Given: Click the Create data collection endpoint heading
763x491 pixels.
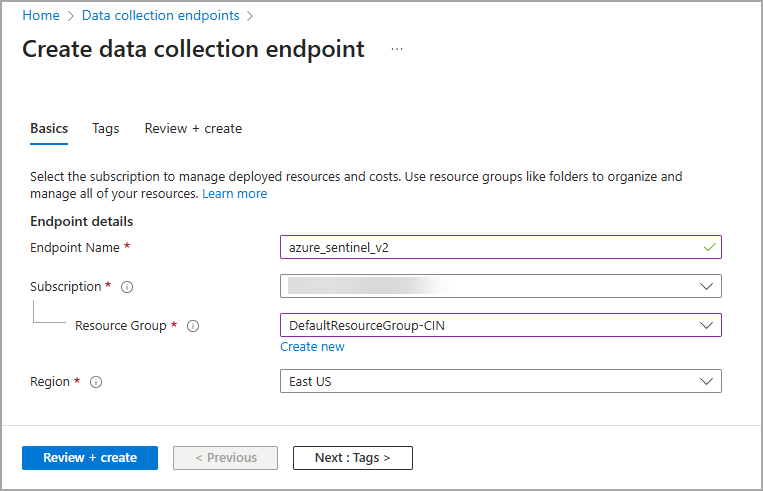Looking at the screenshot, I should click(x=193, y=49).
